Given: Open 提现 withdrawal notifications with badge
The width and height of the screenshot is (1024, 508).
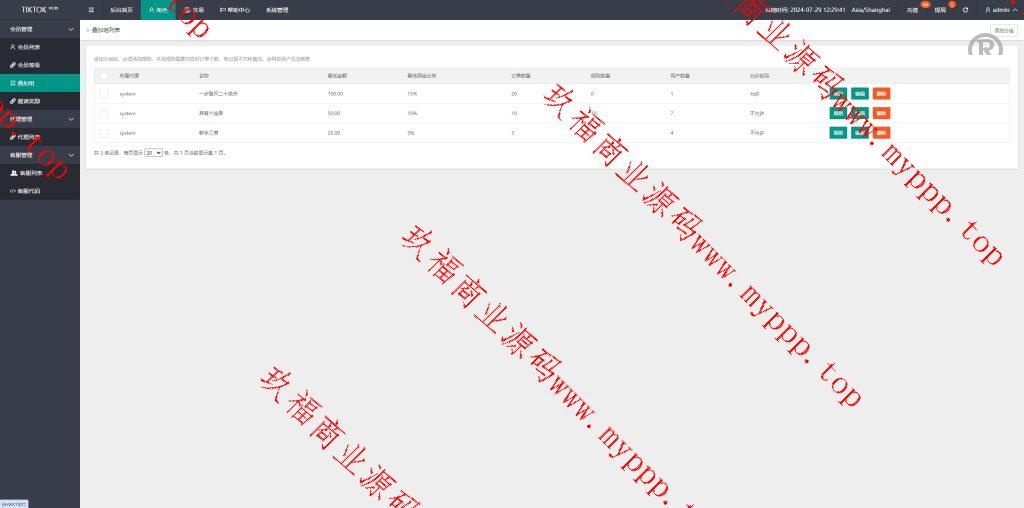Looking at the screenshot, I should [x=940, y=9].
